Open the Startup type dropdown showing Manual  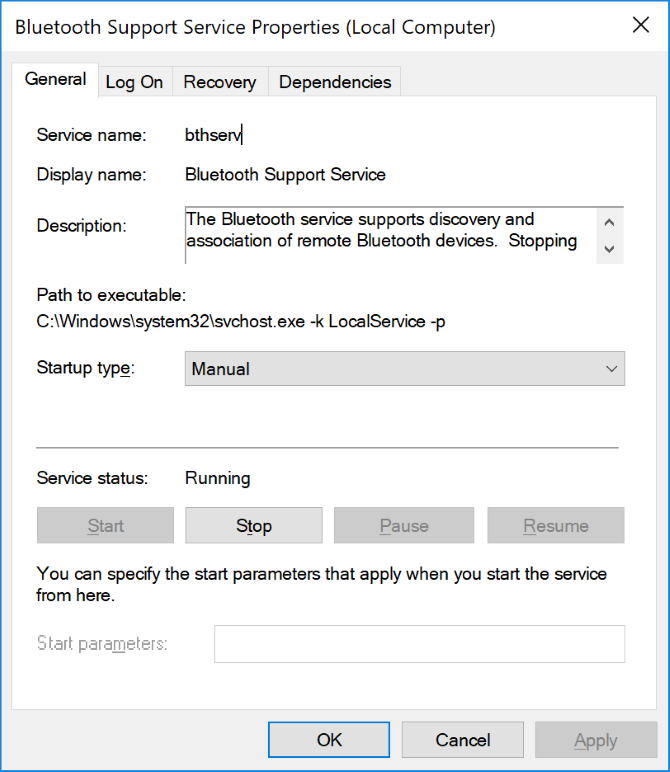pyautogui.click(x=405, y=369)
